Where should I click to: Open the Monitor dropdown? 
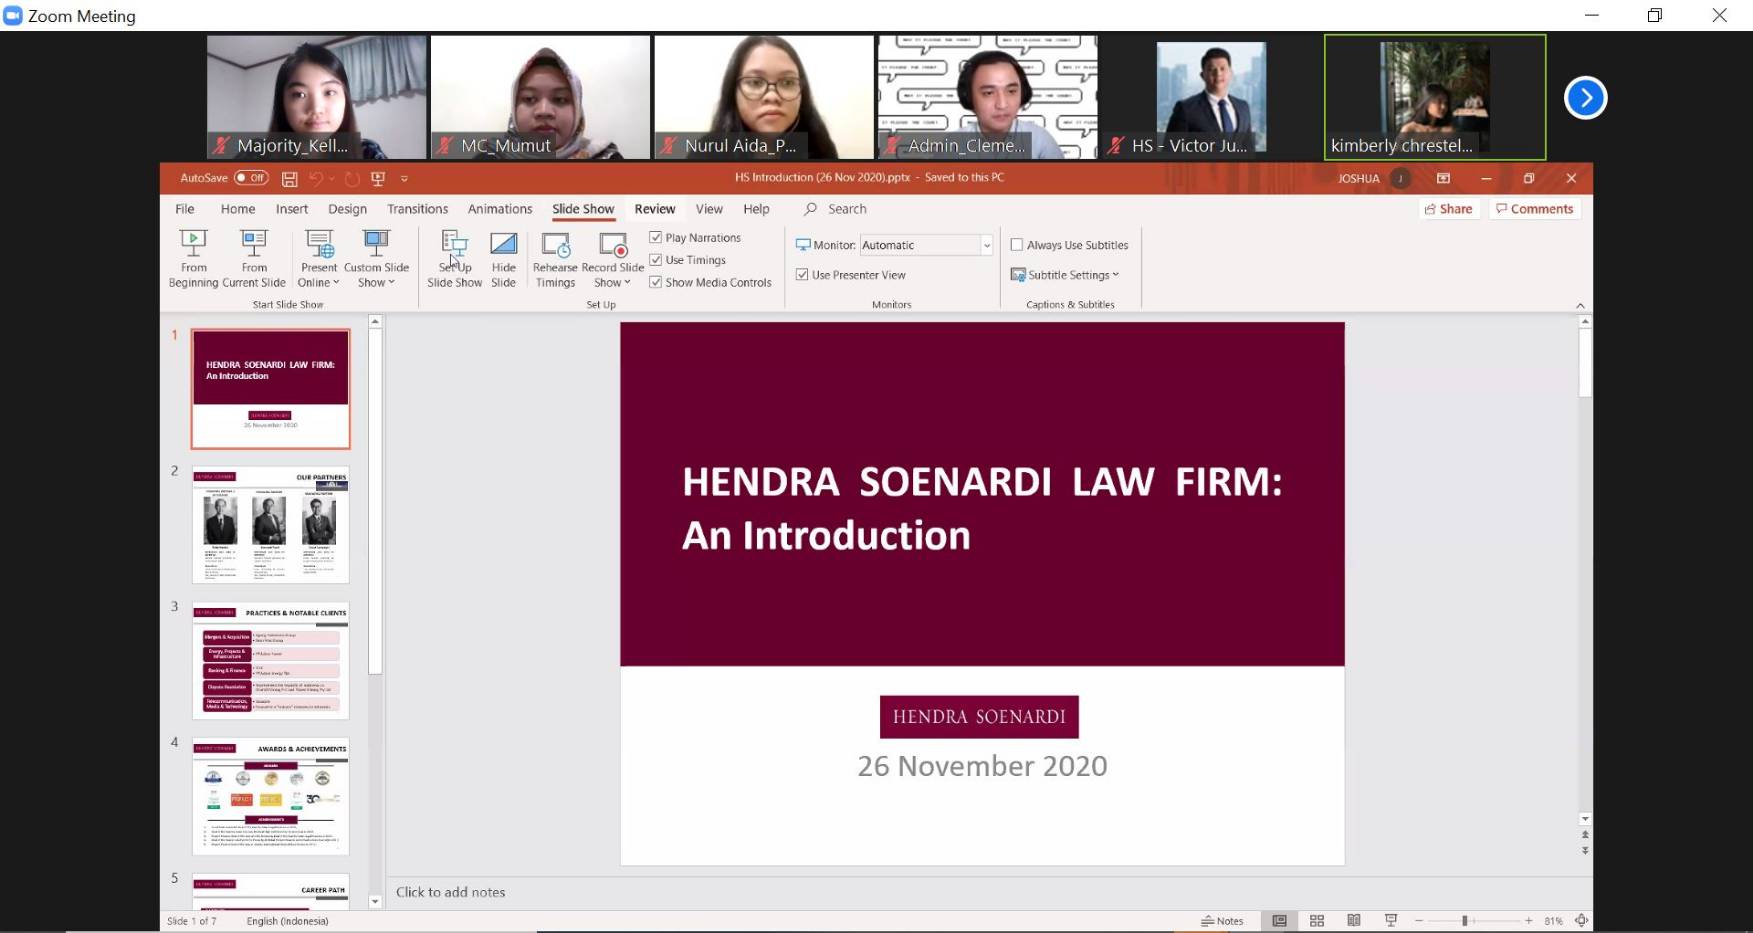click(986, 244)
